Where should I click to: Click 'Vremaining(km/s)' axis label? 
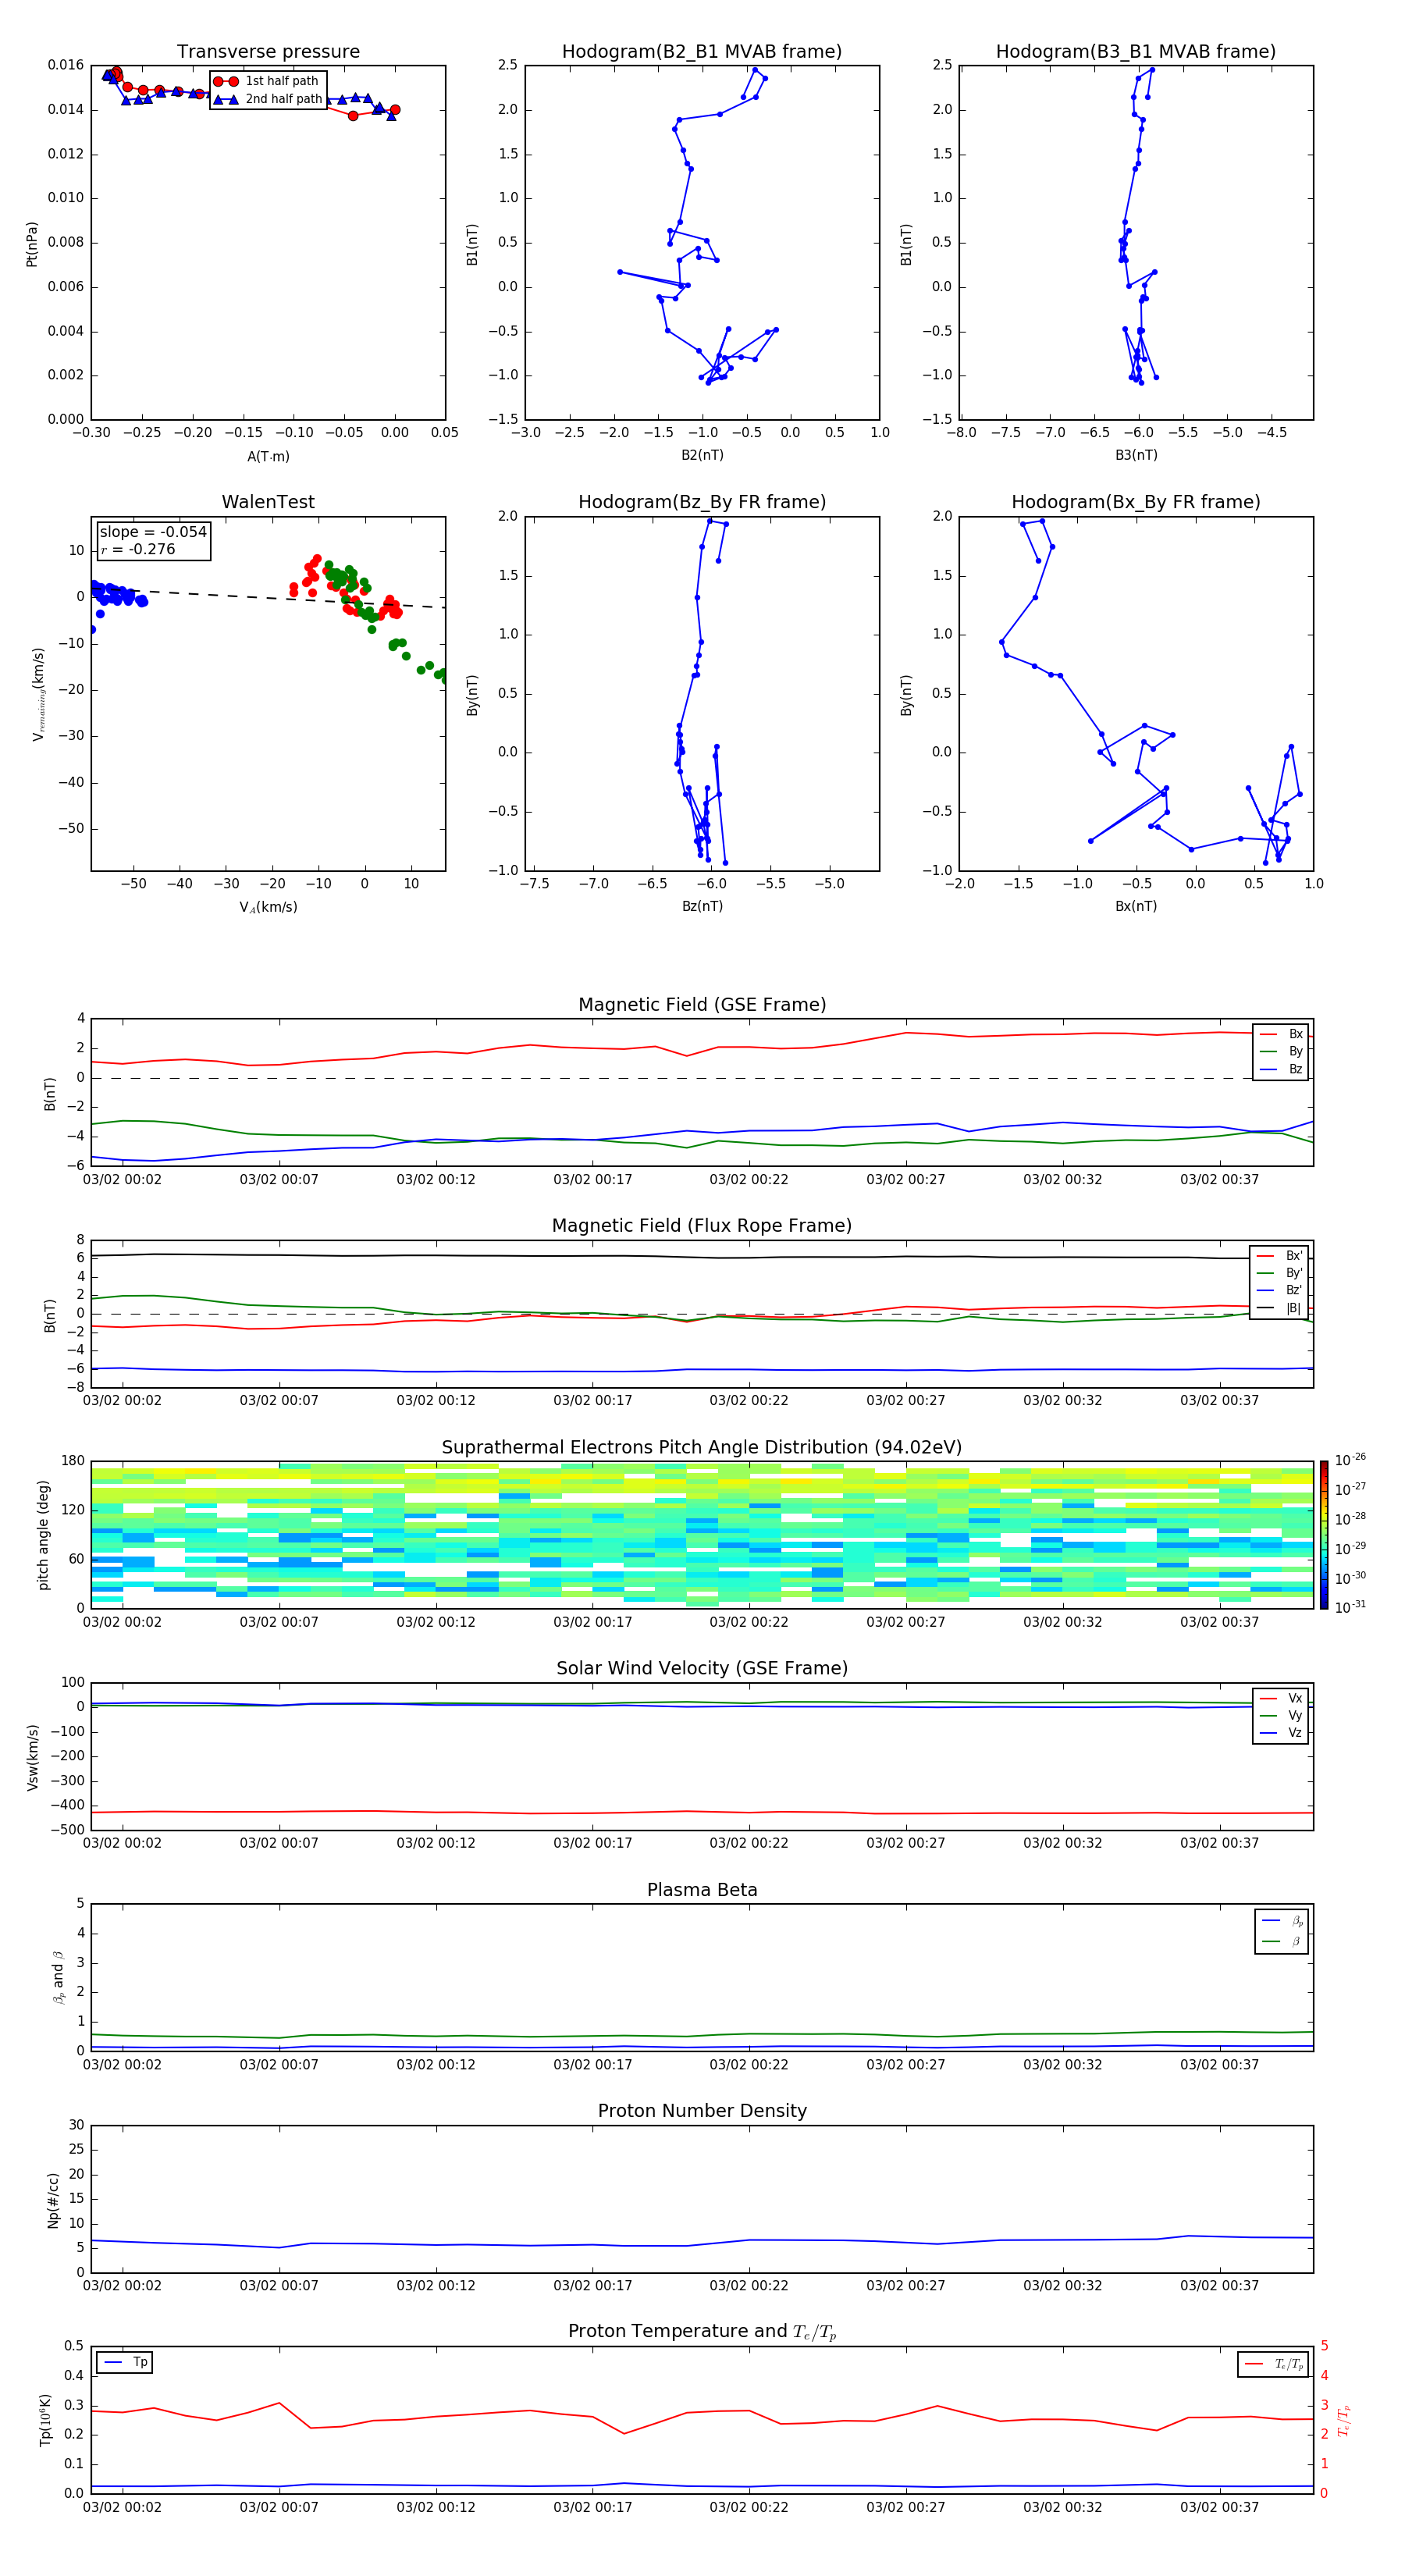click(x=38, y=694)
